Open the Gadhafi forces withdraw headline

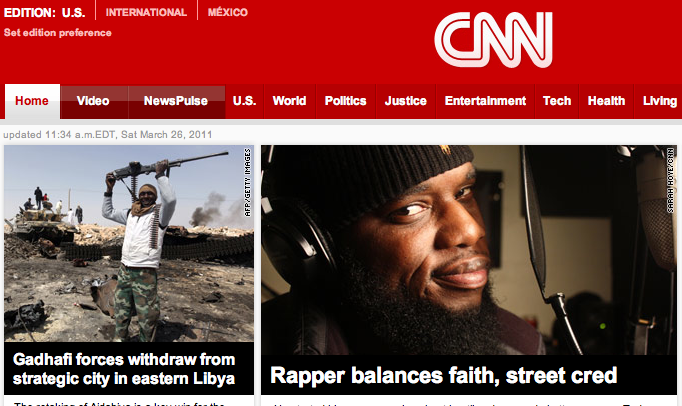(124, 369)
